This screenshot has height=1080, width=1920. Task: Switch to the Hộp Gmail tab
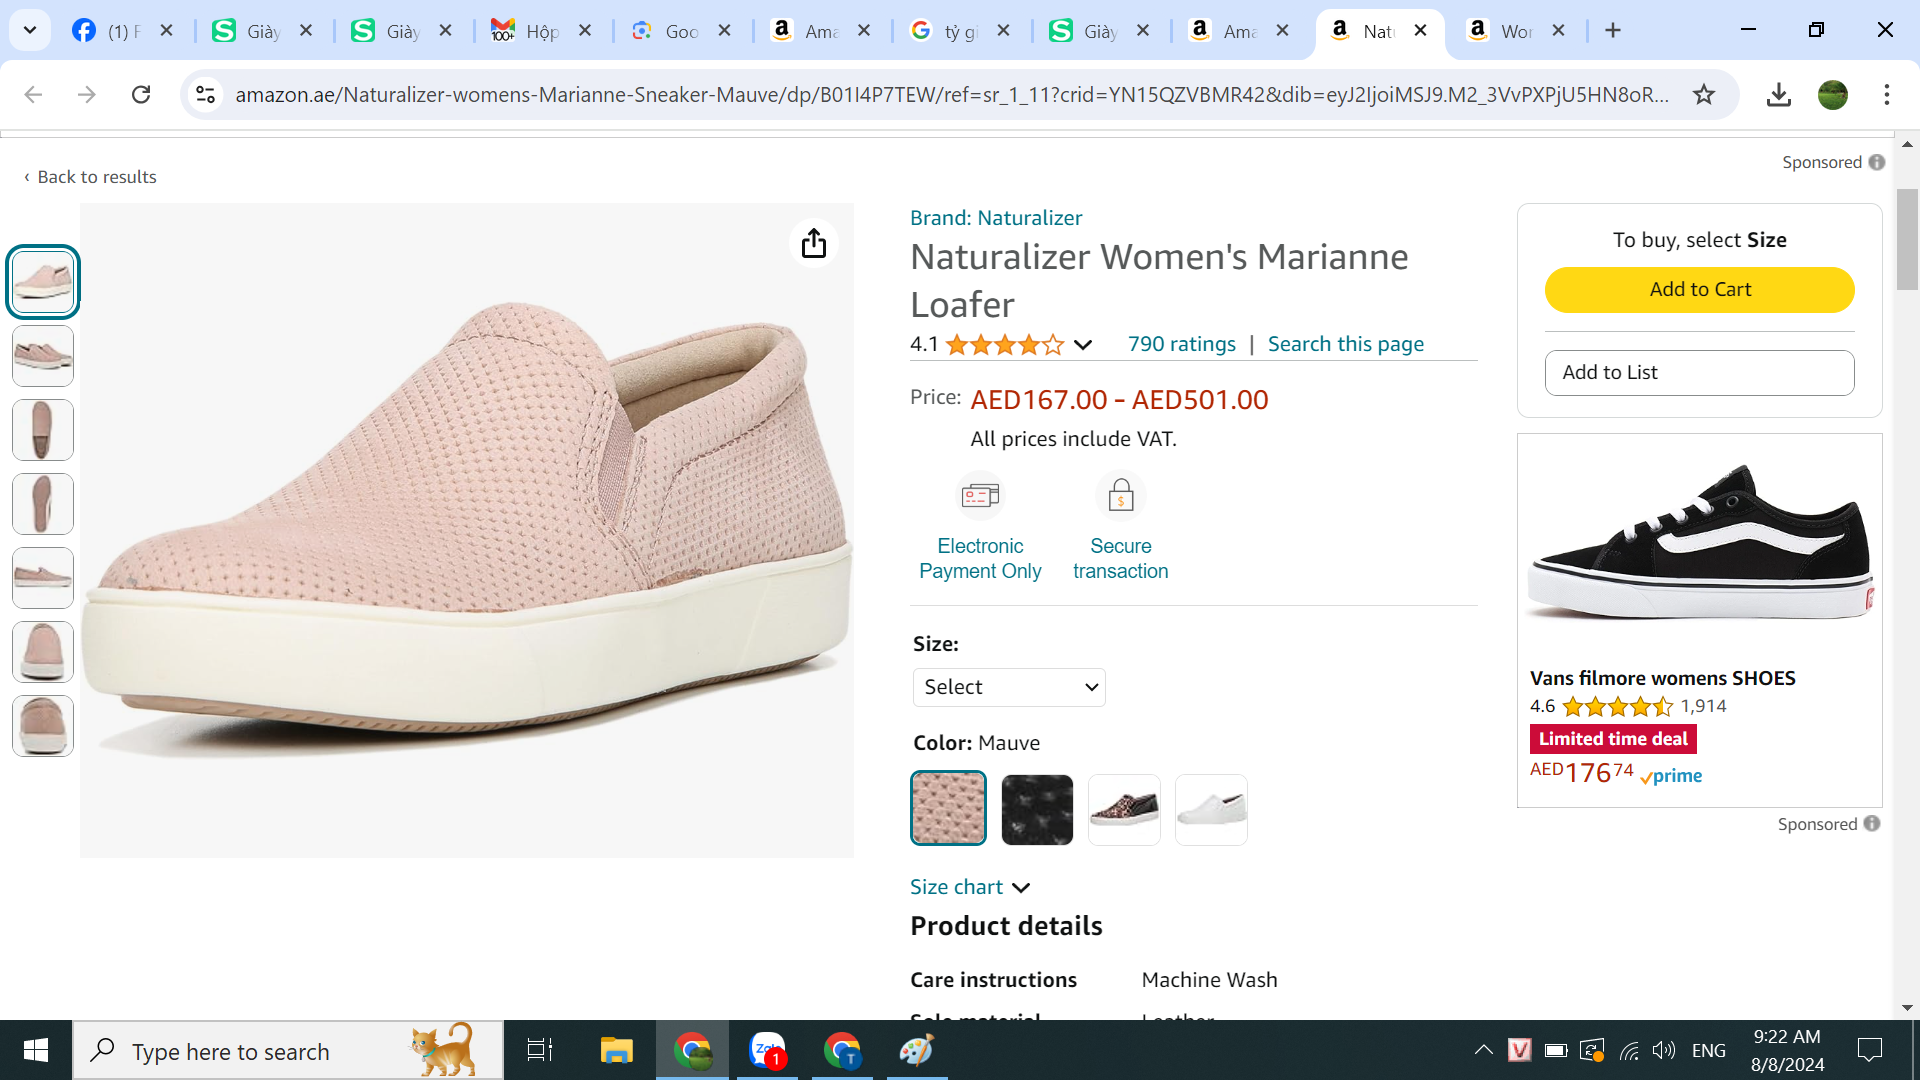click(541, 31)
